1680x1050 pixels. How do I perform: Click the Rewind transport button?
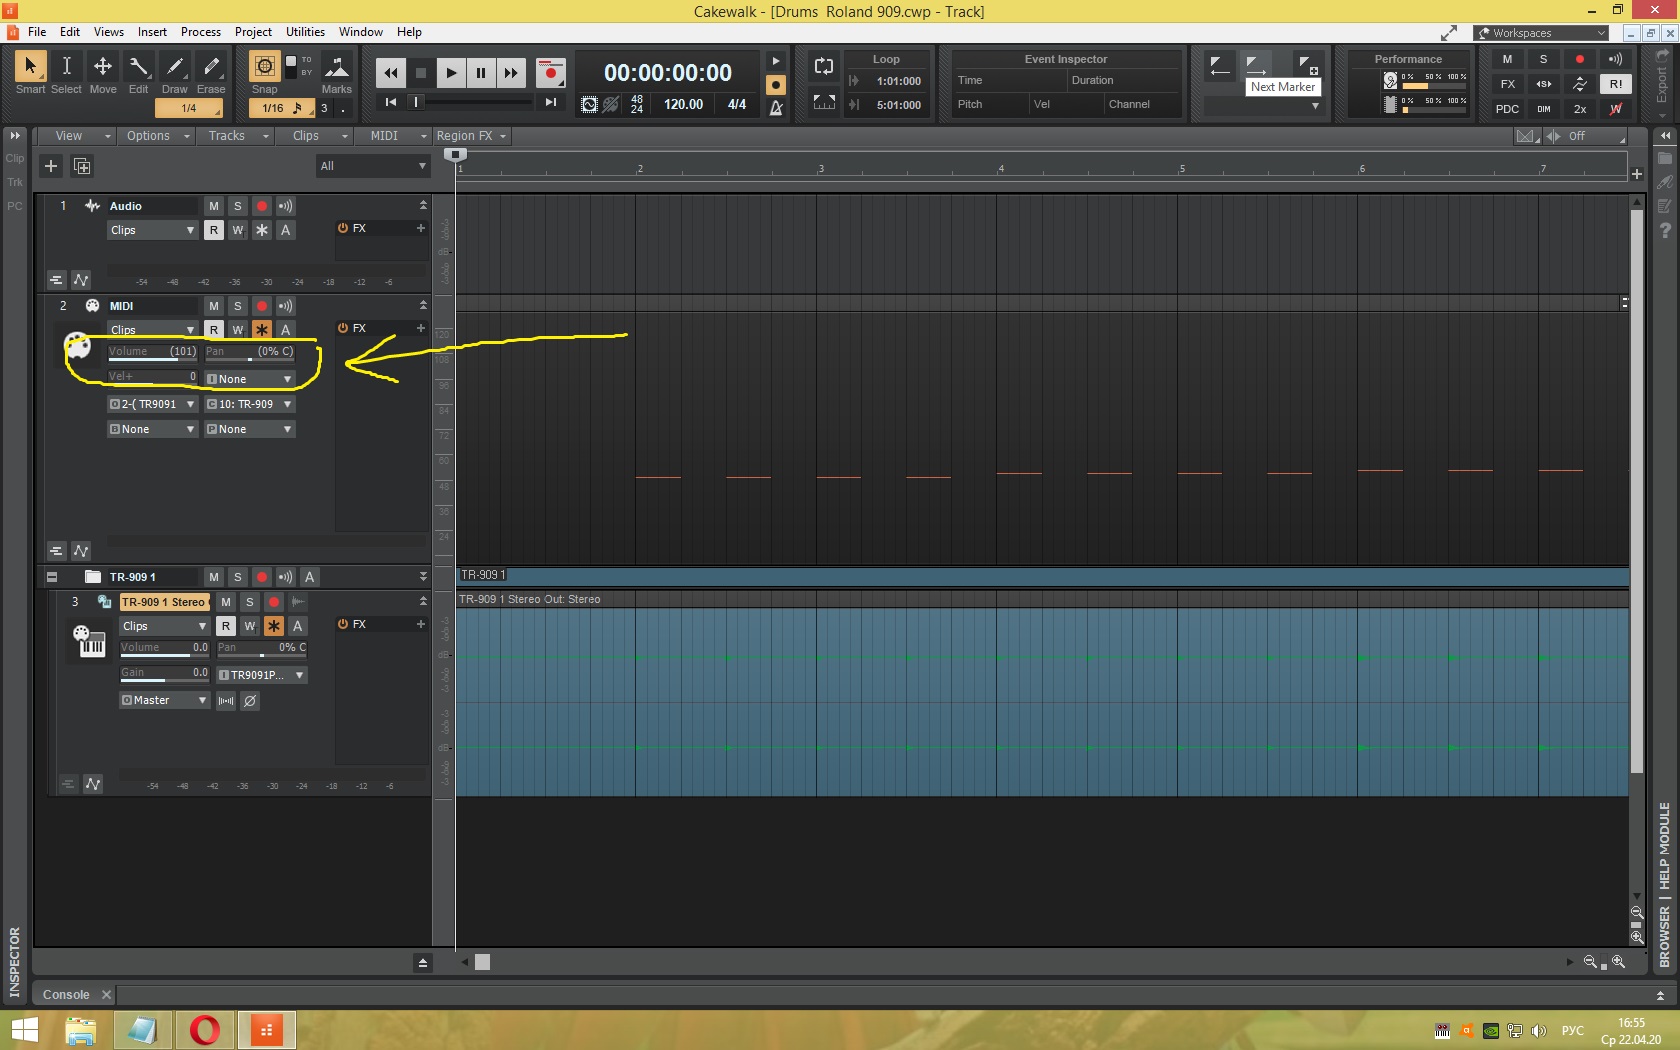(391, 73)
